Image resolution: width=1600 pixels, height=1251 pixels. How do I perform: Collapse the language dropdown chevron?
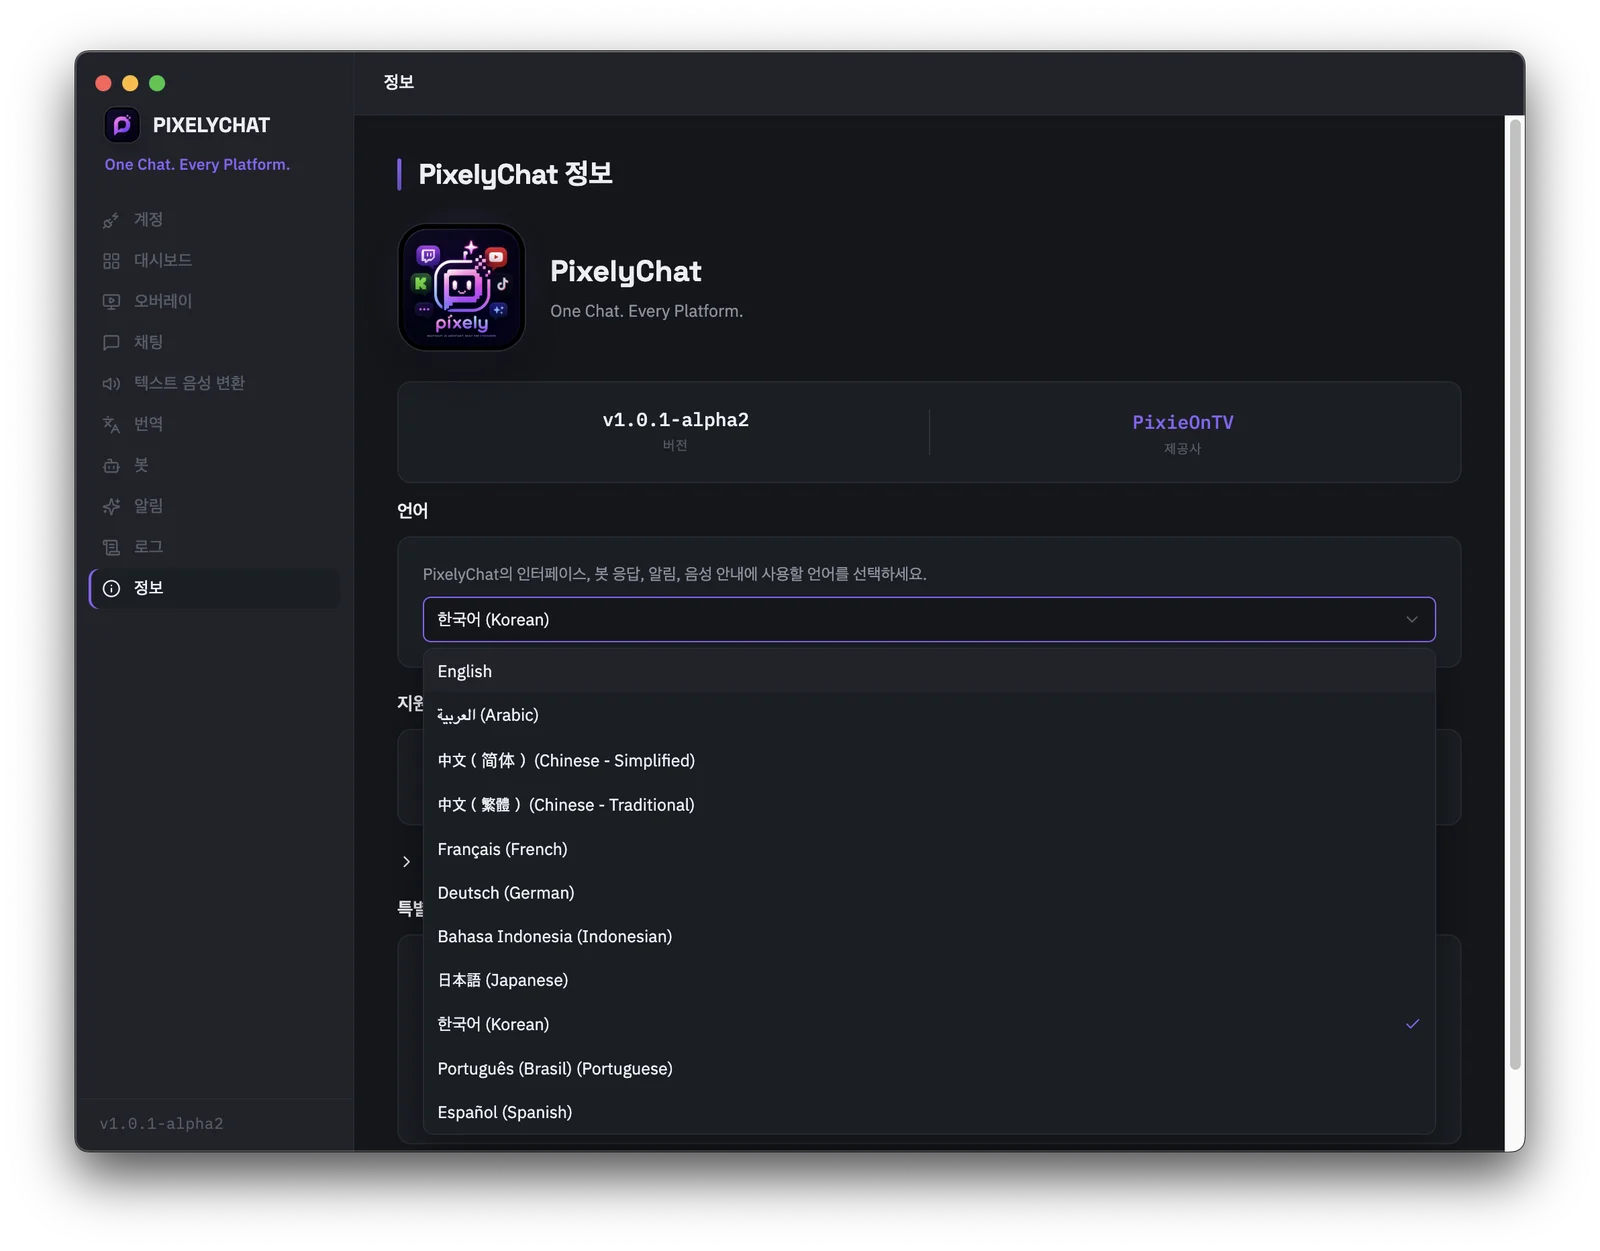[1412, 620]
